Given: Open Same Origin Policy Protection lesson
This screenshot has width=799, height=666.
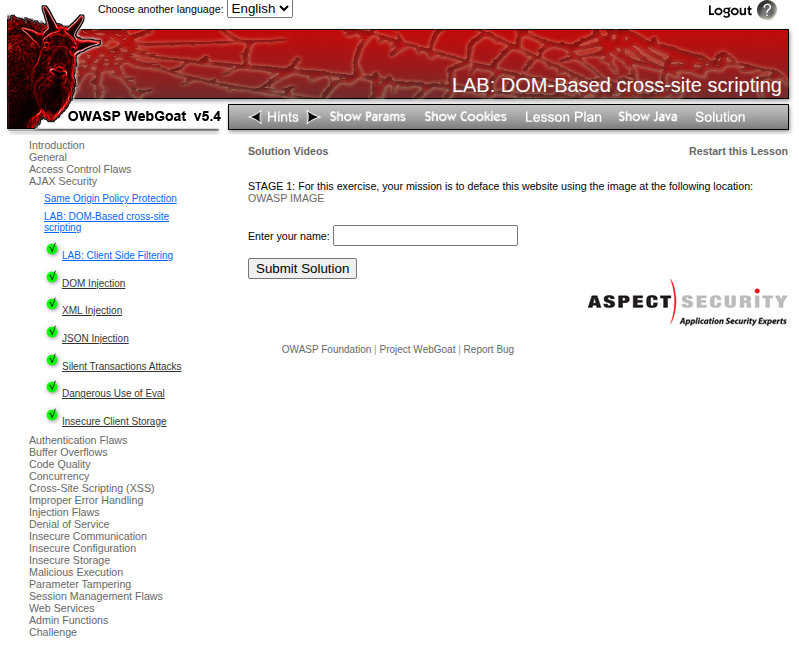Looking at the screenshot, I should point(110,198).
